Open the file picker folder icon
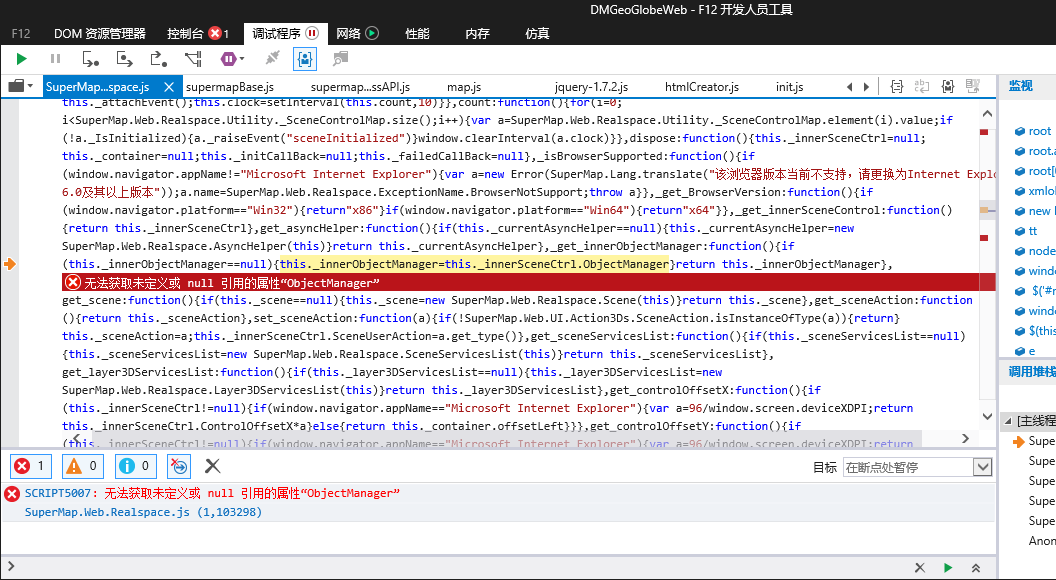This screenshot has width=1056, height=580. pyautogui.click(x=15, y=86)
